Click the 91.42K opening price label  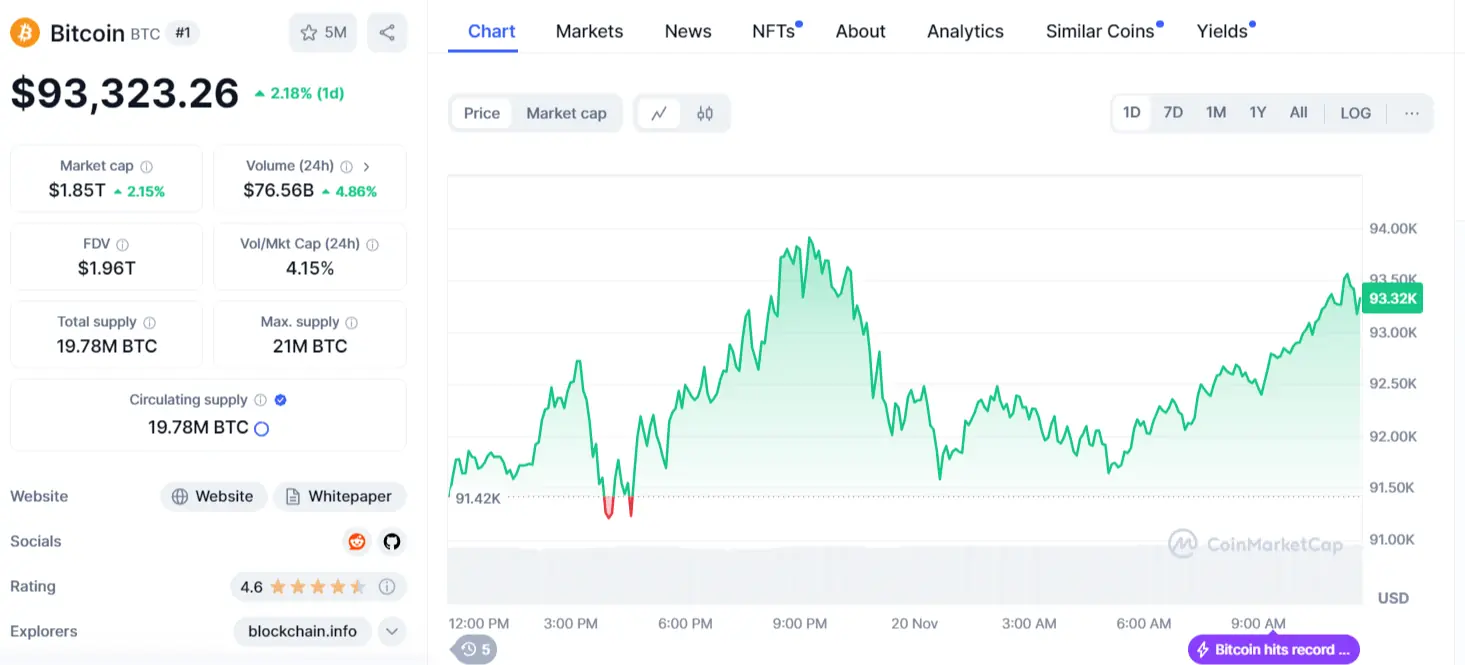[x=477, y=498]
